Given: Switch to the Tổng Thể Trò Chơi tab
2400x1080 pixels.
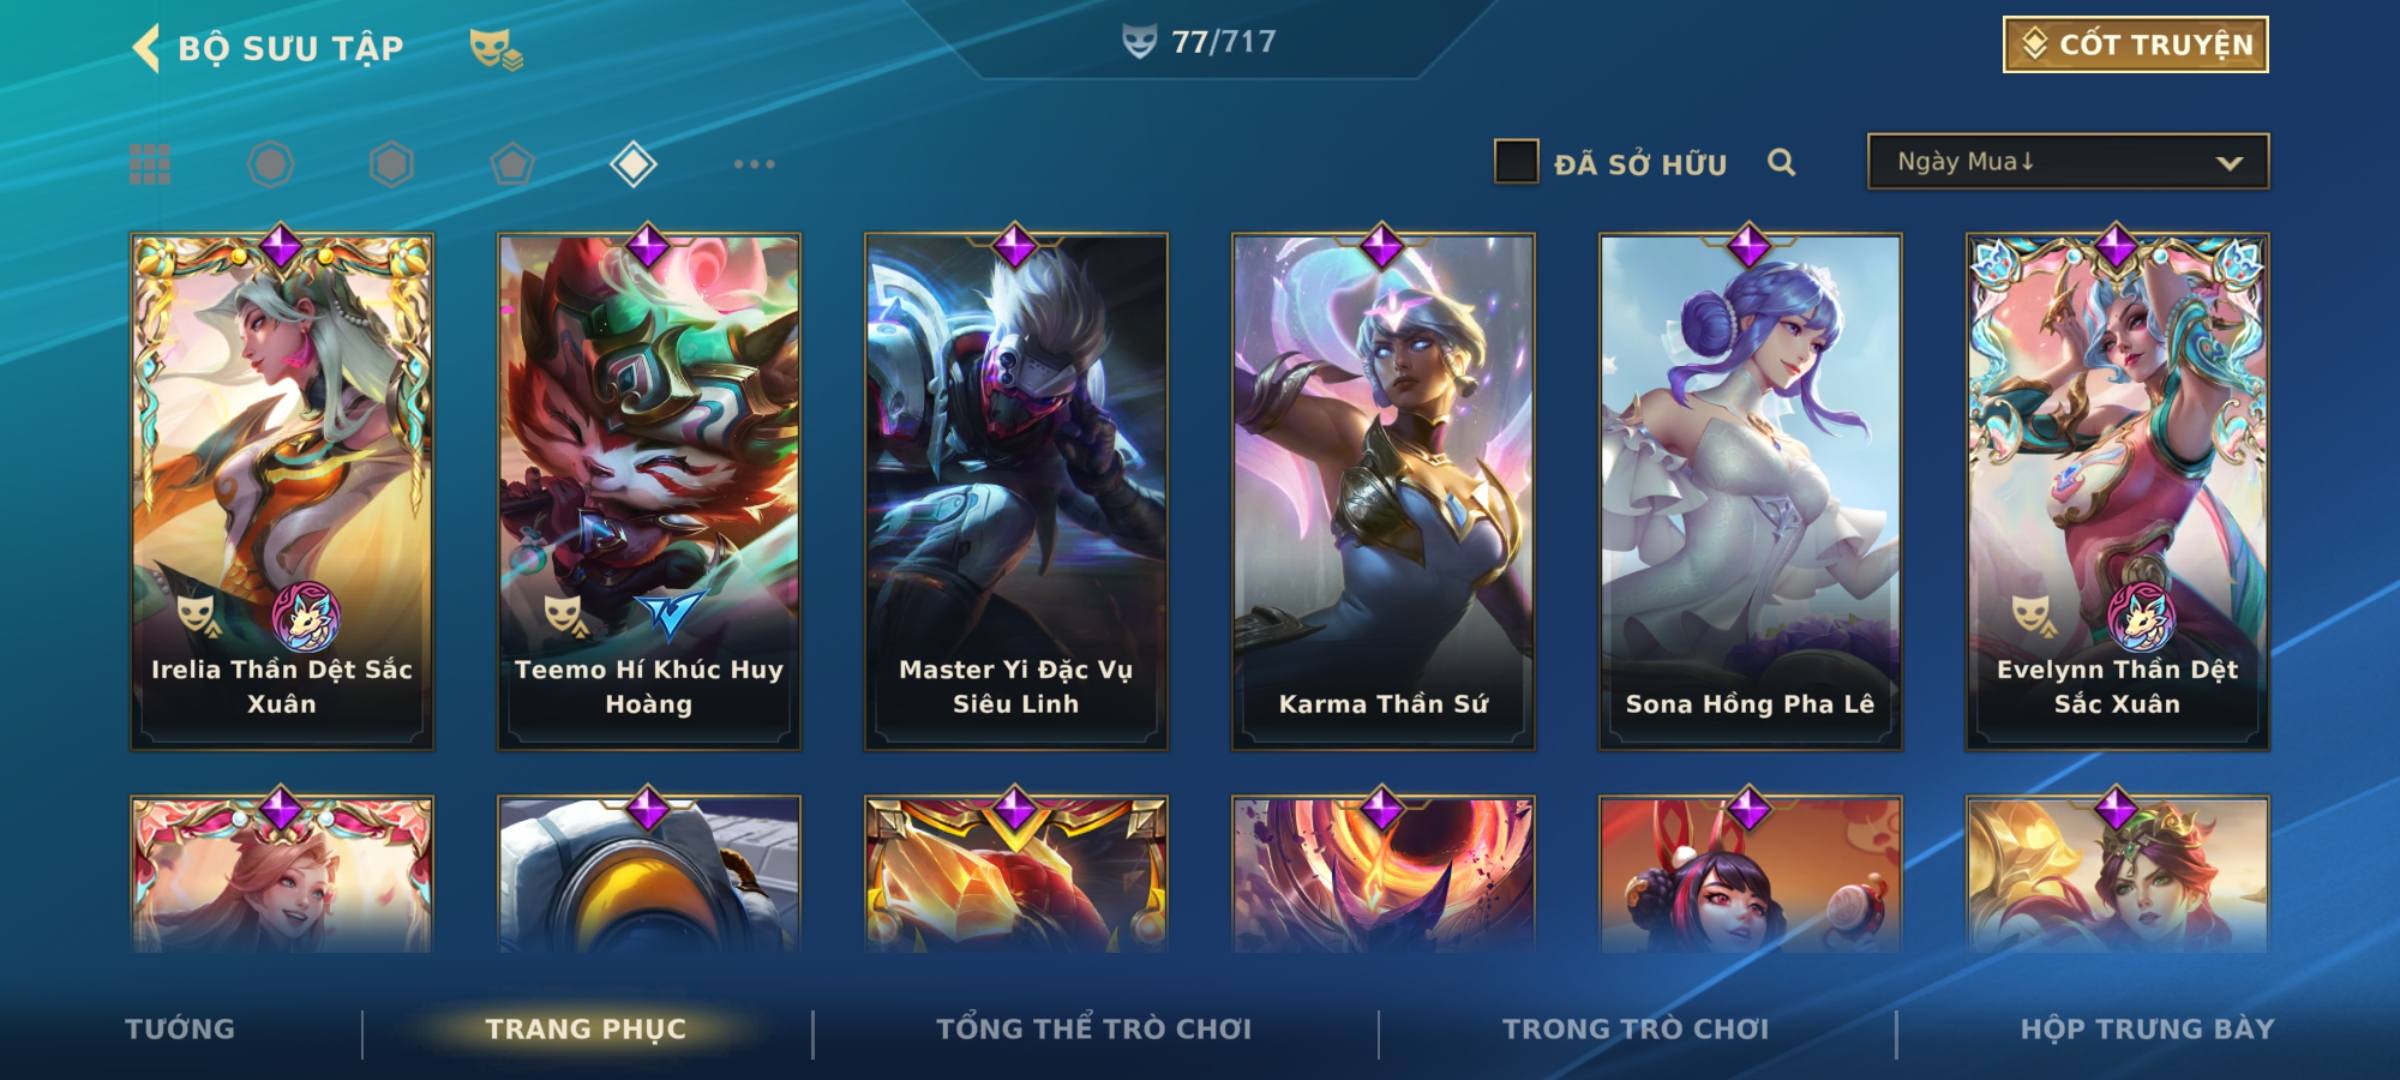Looking at the screenshot, I should point(1094,1029).
